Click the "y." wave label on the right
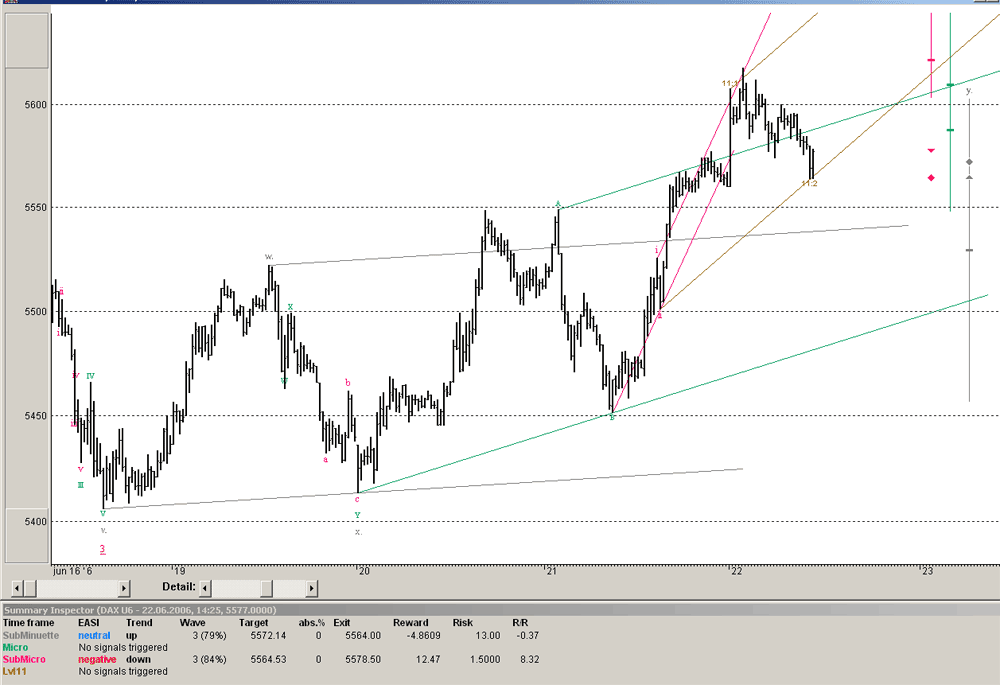The height and width of the screenshot is (685, 1000). 968,90
